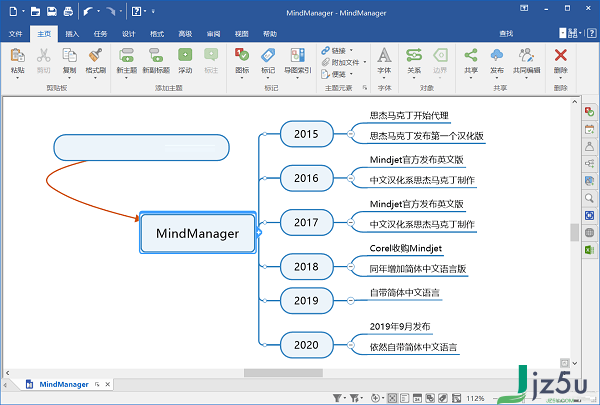Select the 2018 topic node
The height and width of the screenshot is (405, 600).
point(307,266)
